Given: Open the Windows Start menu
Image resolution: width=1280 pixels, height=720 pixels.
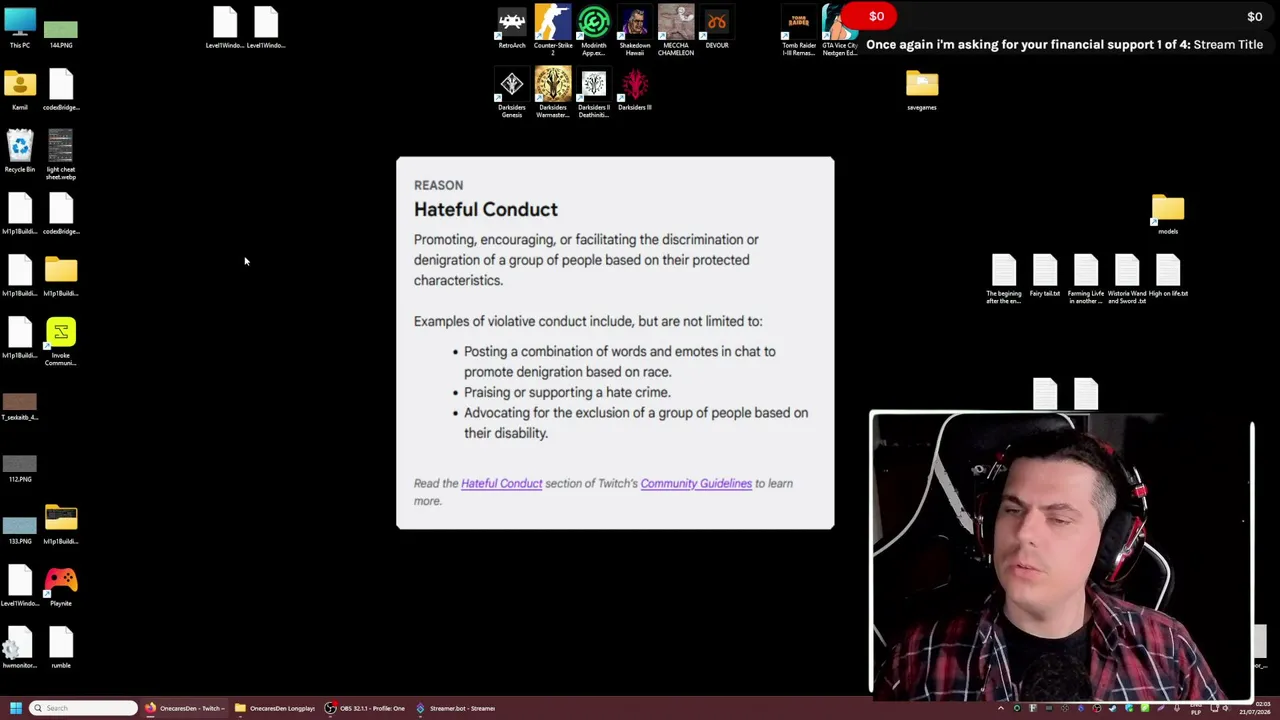Looking at the screenshot, I should point(15,708).
